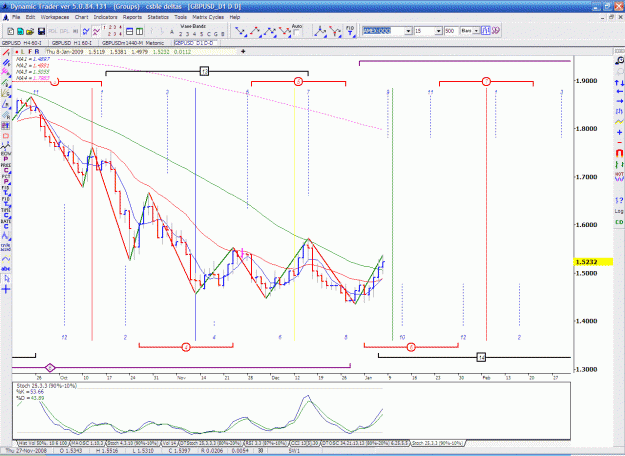This screenshot has height=456, width=625.
Task: Open the DTStoch indicator tab
Action: tap(210, 443)
